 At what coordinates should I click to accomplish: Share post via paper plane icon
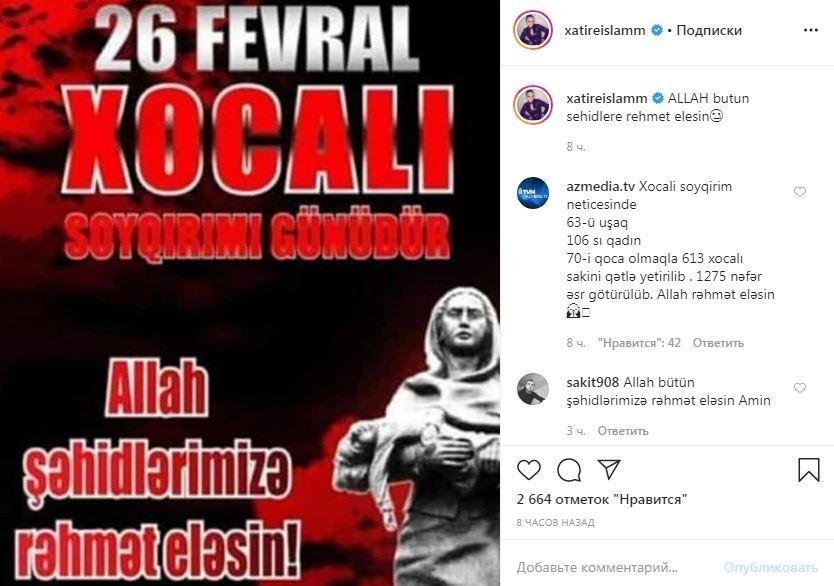coord(609,469)
